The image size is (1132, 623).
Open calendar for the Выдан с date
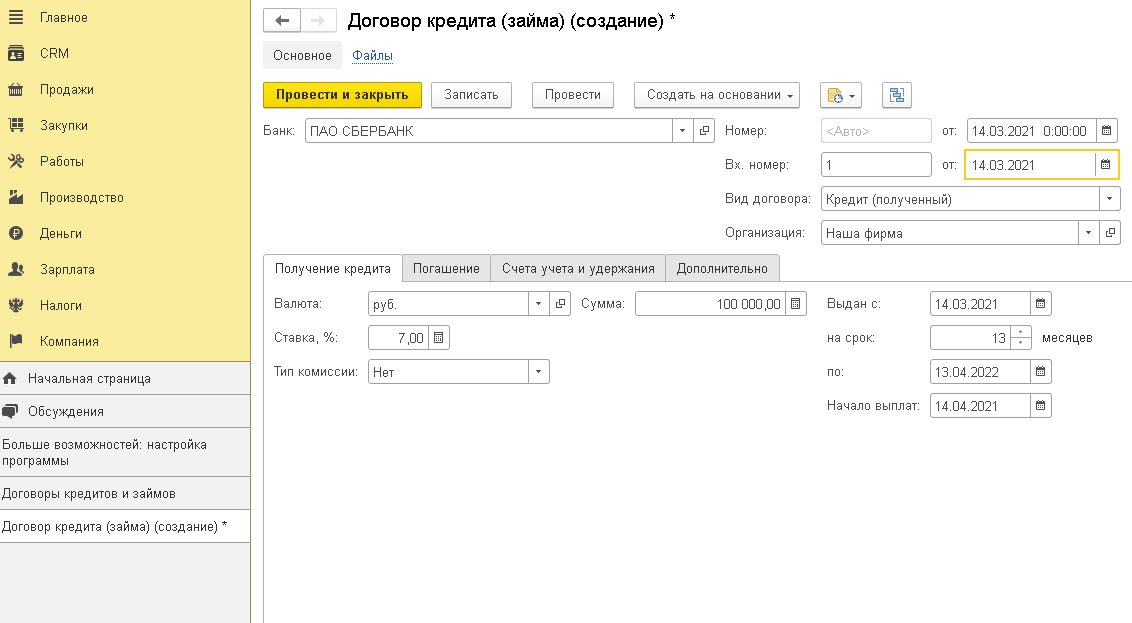1040,304
